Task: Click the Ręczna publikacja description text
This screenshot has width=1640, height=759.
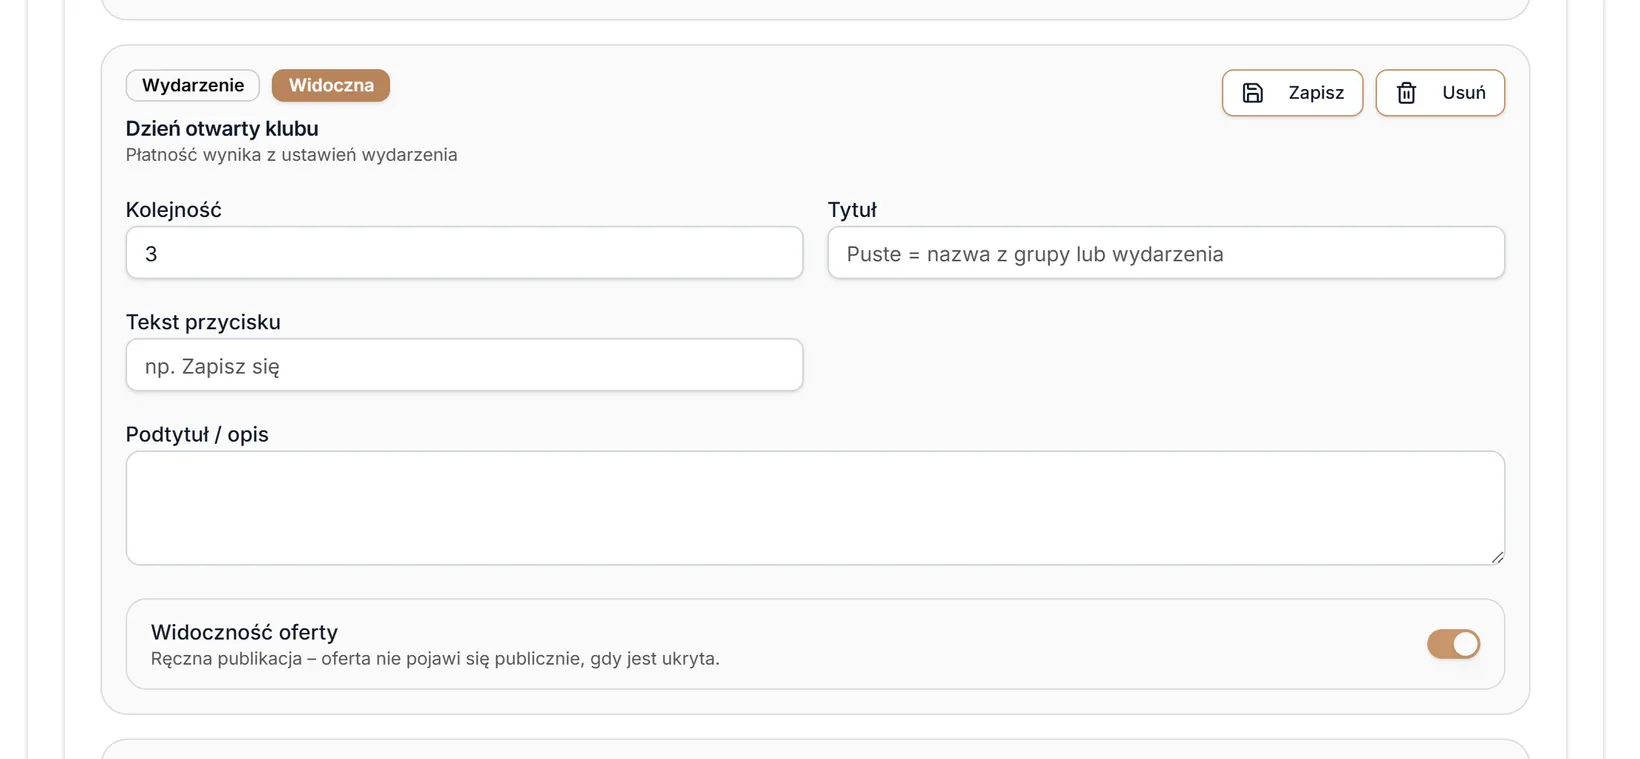Action: (x=435, y=659)
